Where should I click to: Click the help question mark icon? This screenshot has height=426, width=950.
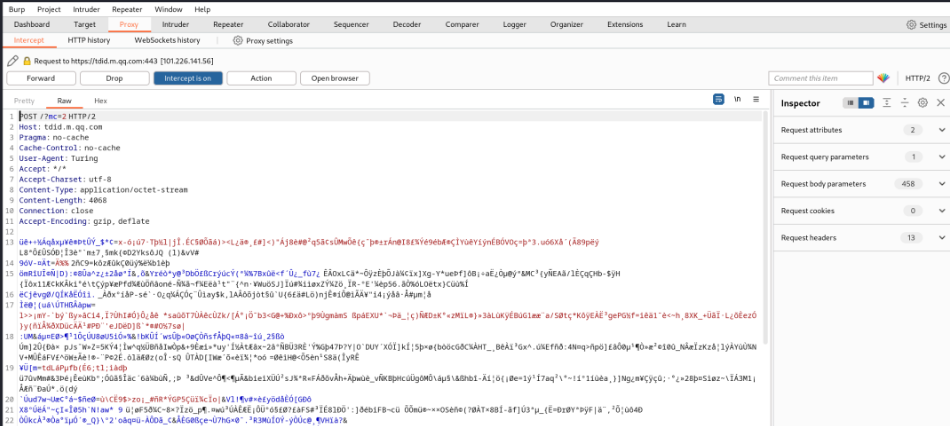943,78
